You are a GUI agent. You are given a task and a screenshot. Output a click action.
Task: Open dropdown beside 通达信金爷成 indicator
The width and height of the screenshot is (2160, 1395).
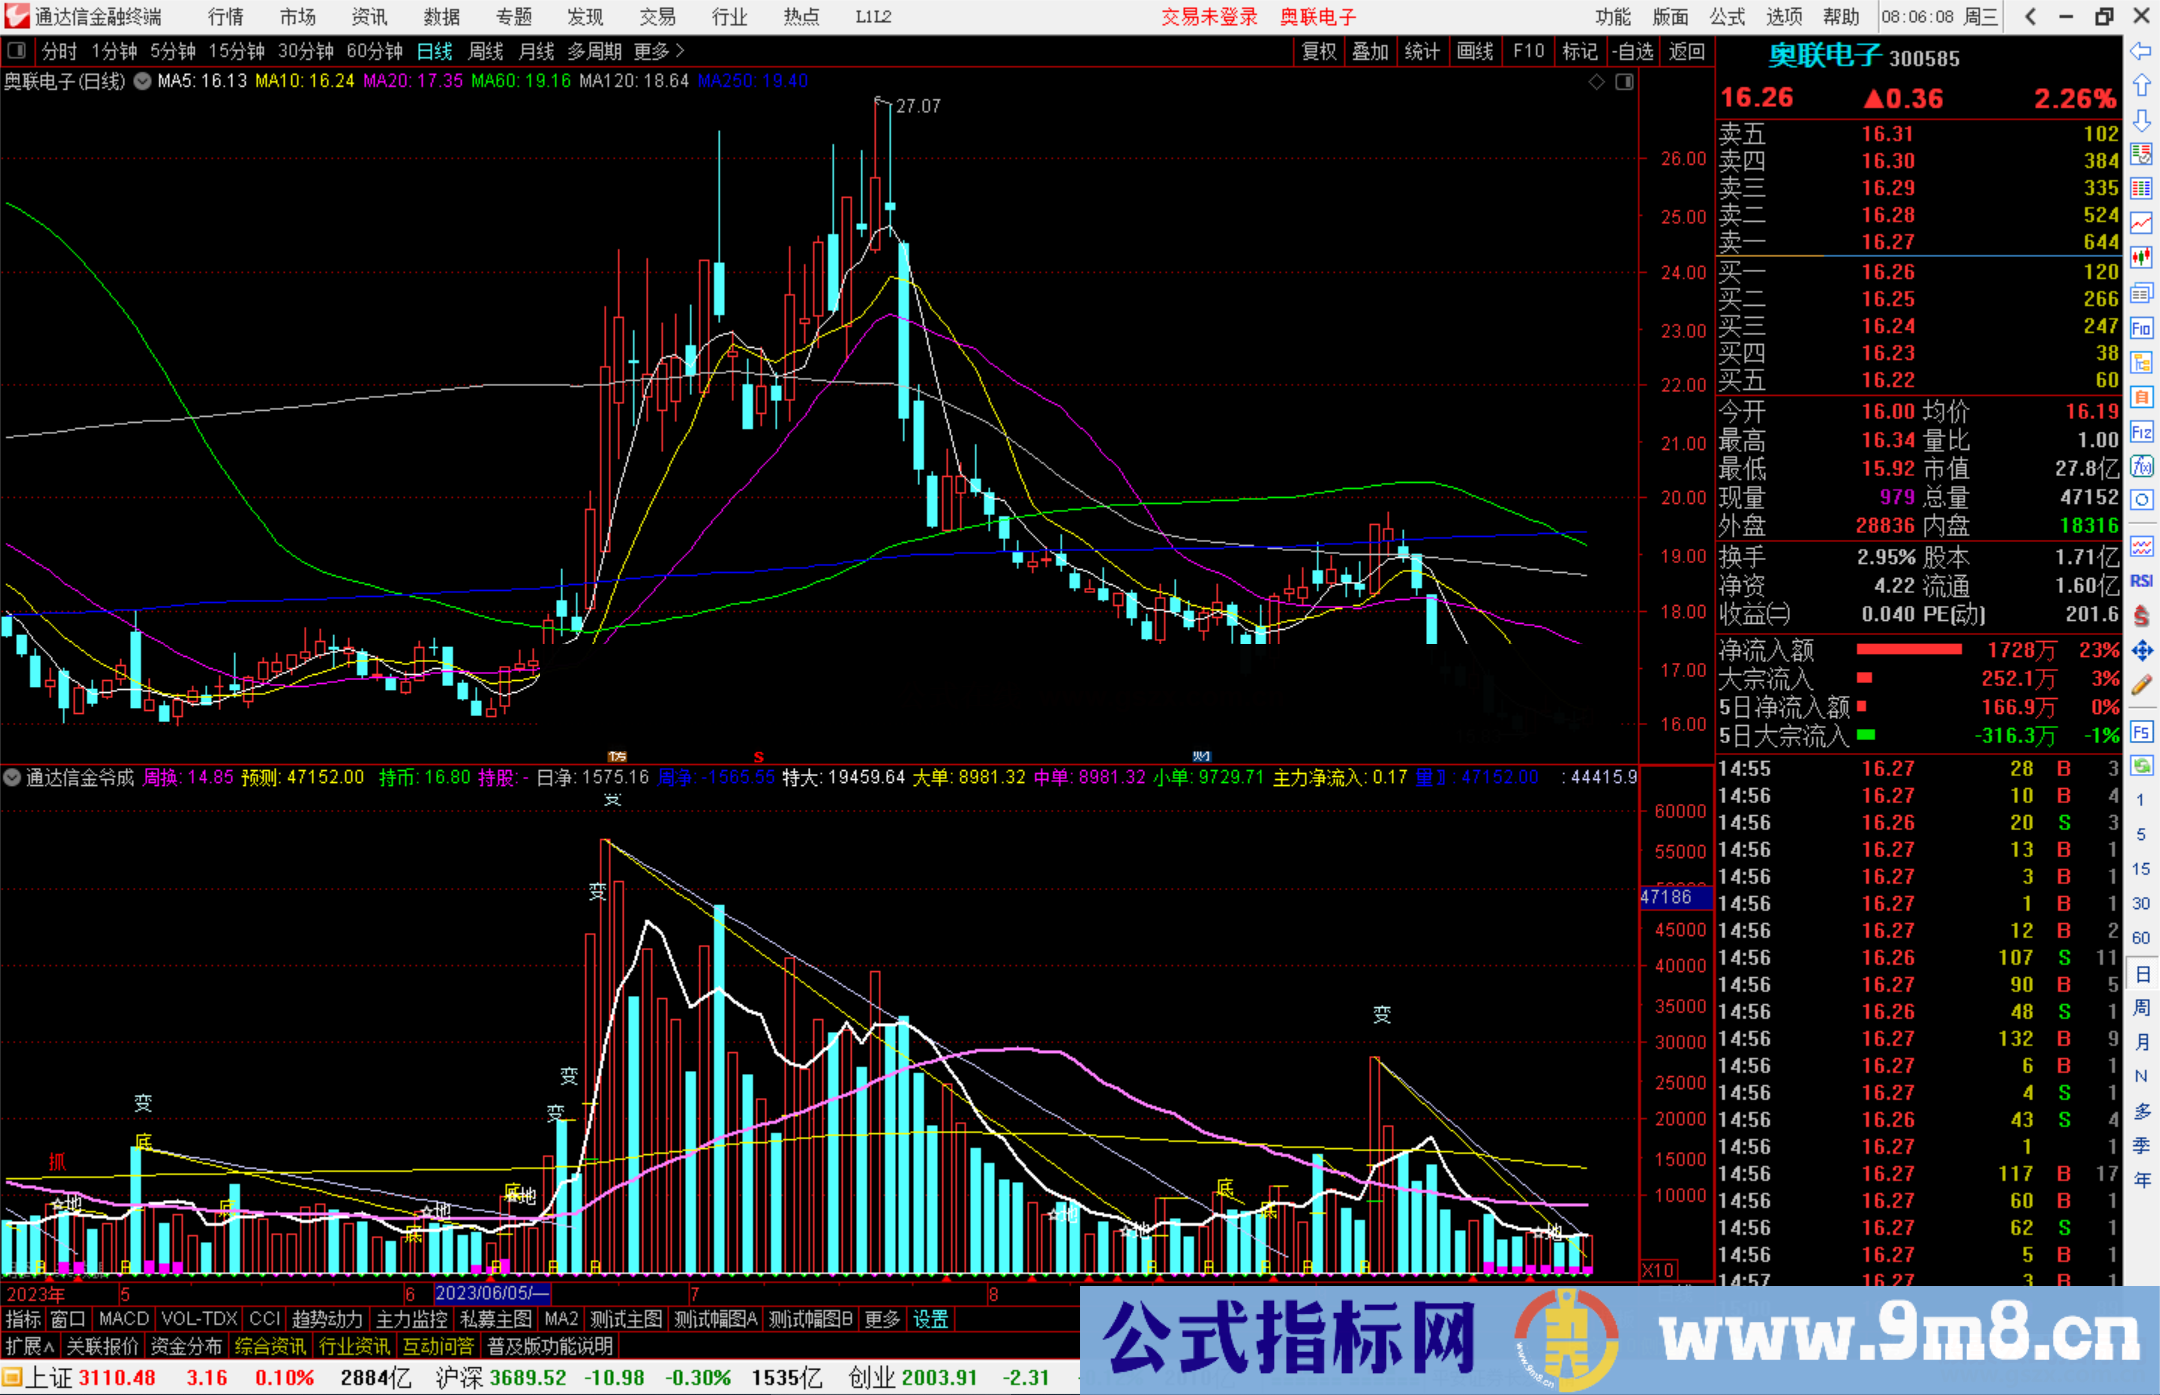click(x=13, y=777)
